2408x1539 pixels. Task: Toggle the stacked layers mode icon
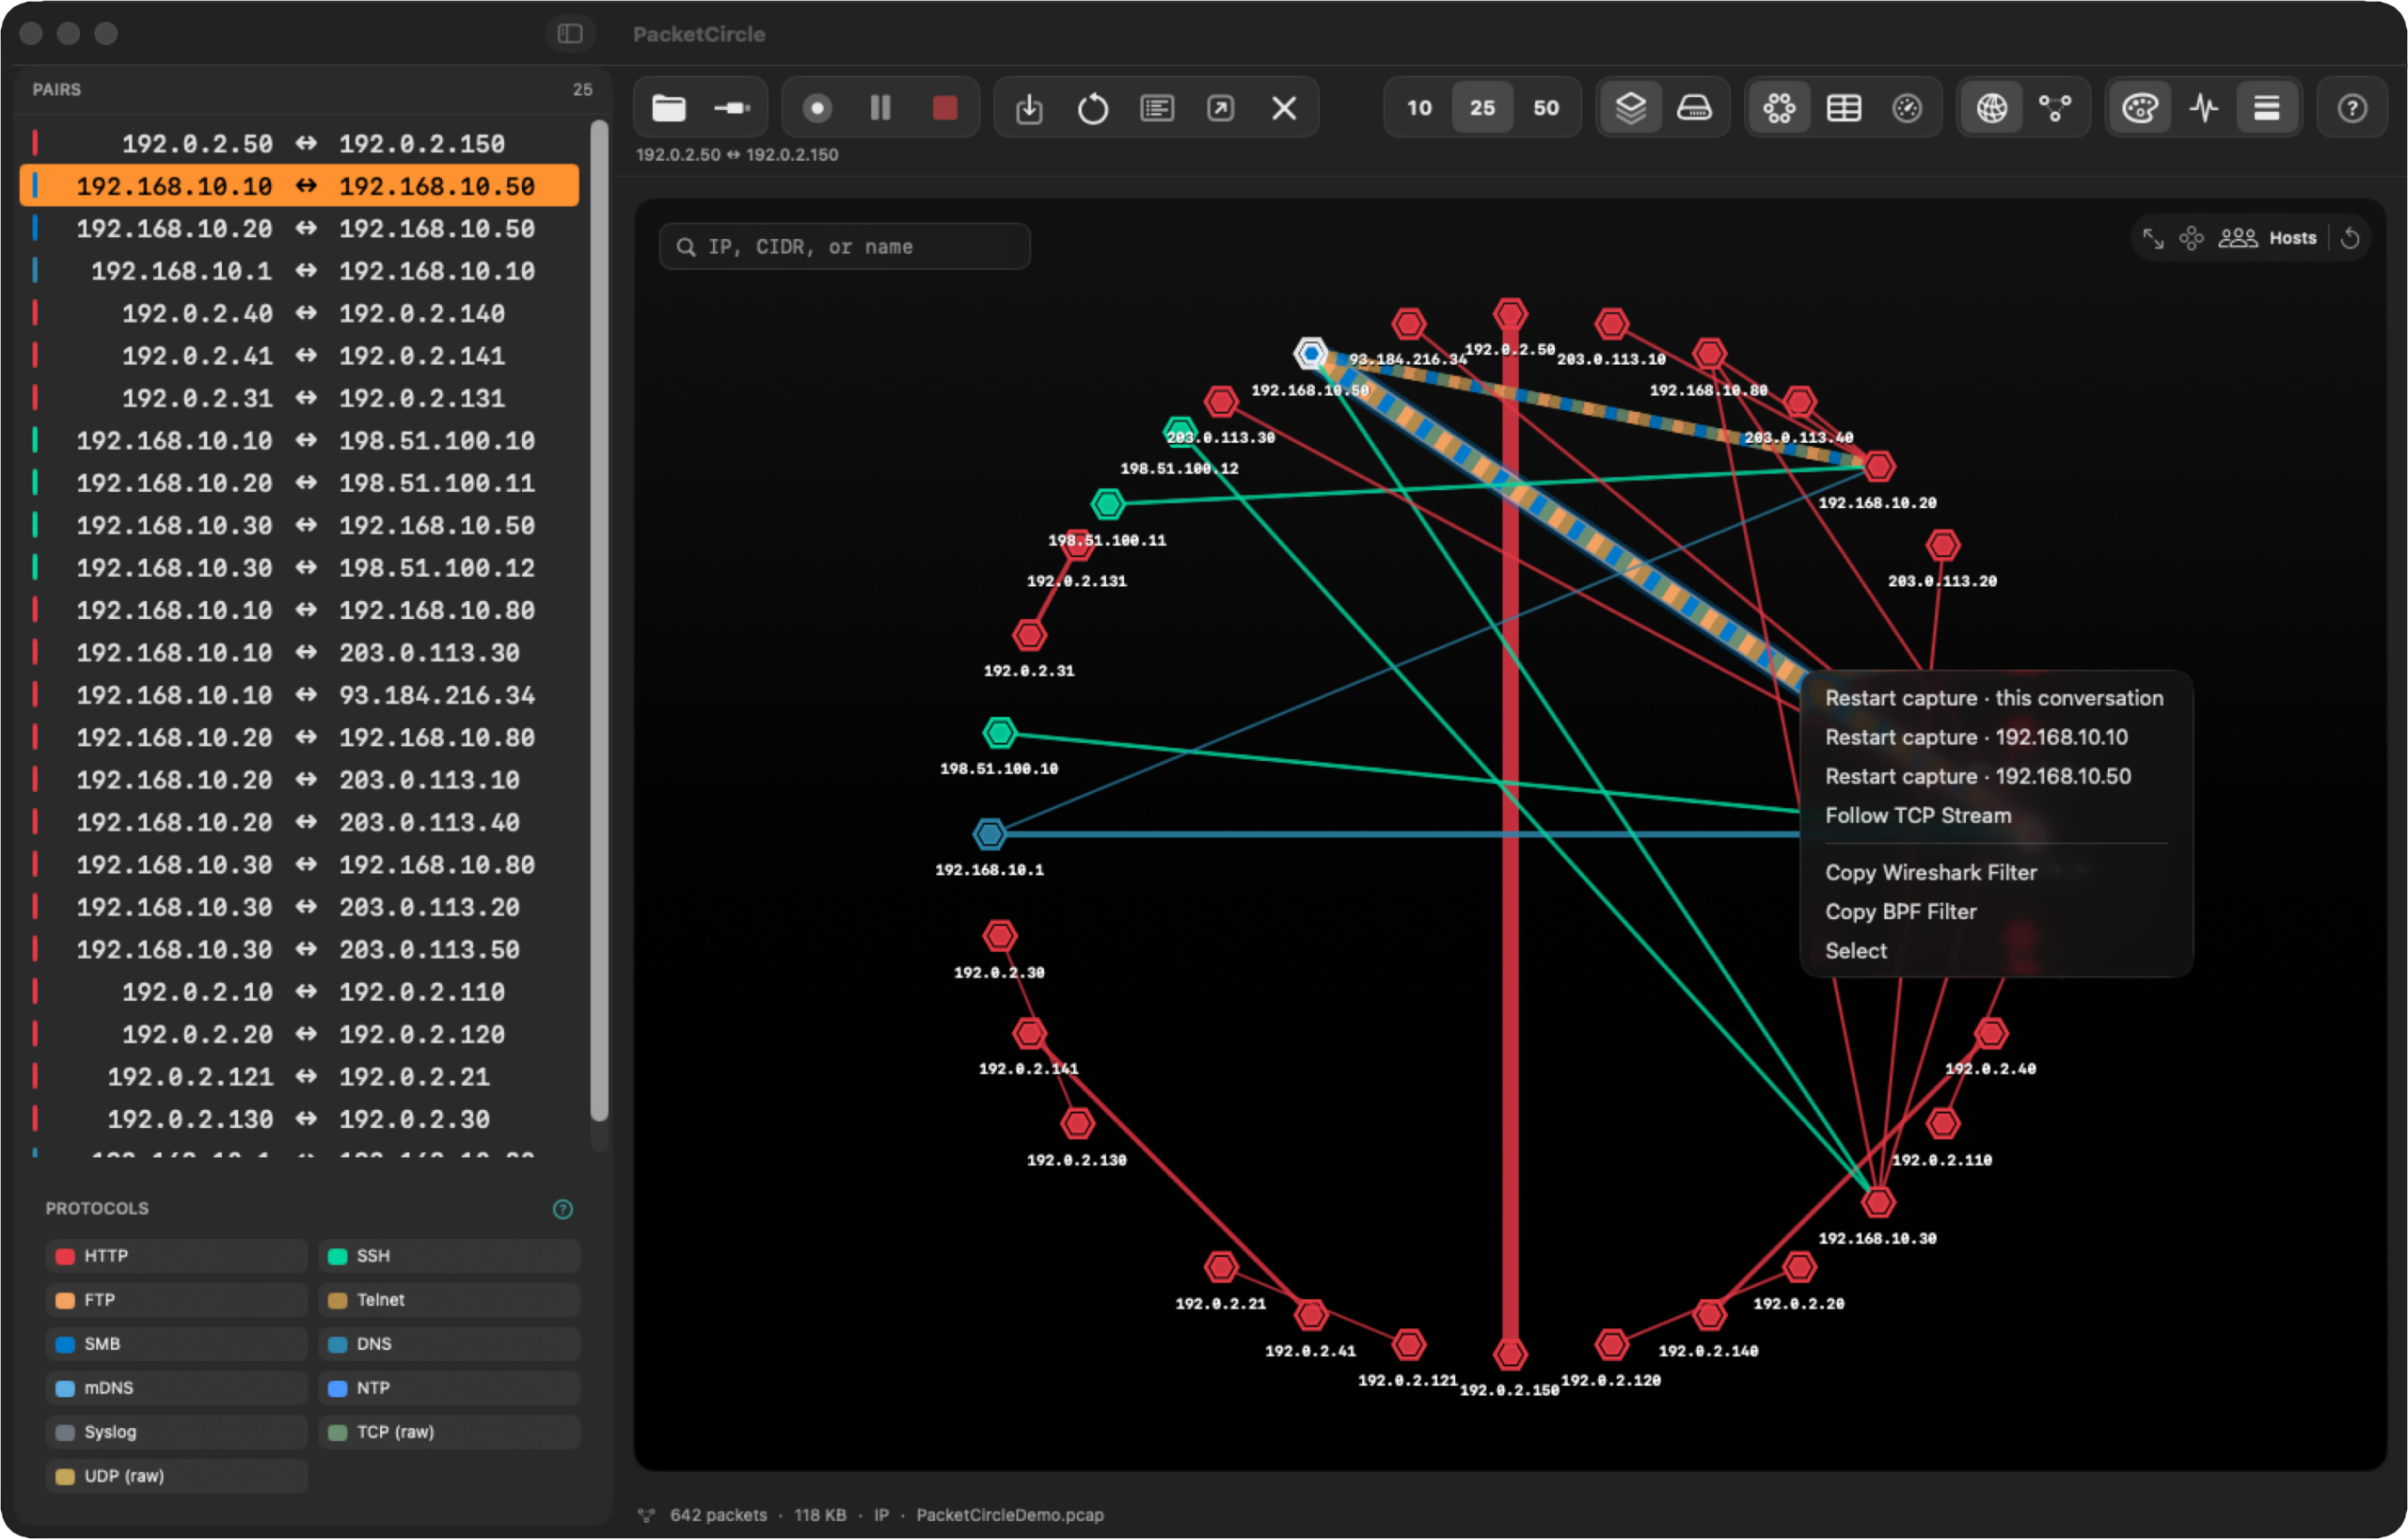(1631, 108)
